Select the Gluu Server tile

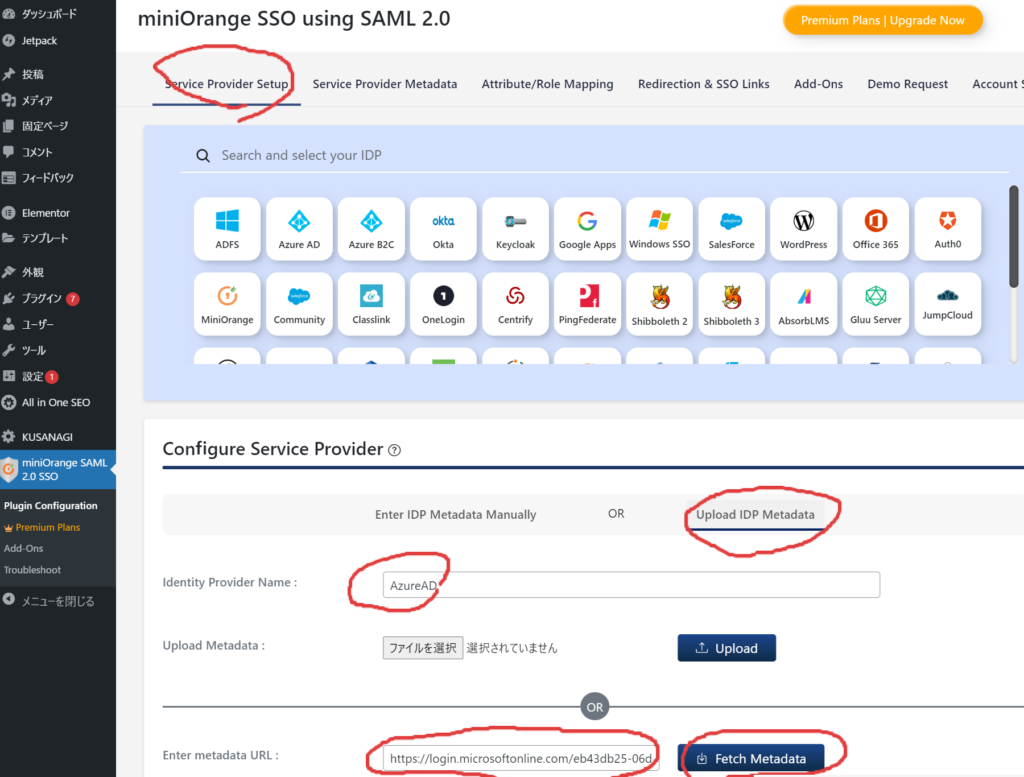[x=876, y=304]
